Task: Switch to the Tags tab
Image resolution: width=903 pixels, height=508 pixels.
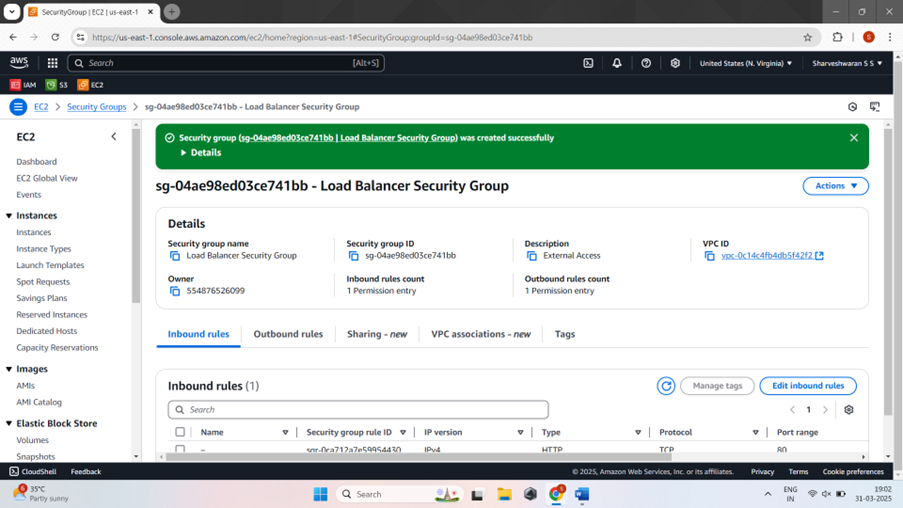Action: tap(565, 334)
